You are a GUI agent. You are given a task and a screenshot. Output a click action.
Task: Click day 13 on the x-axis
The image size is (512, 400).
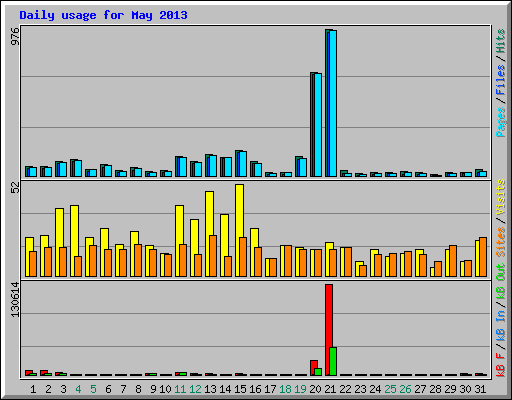point(210,389)
